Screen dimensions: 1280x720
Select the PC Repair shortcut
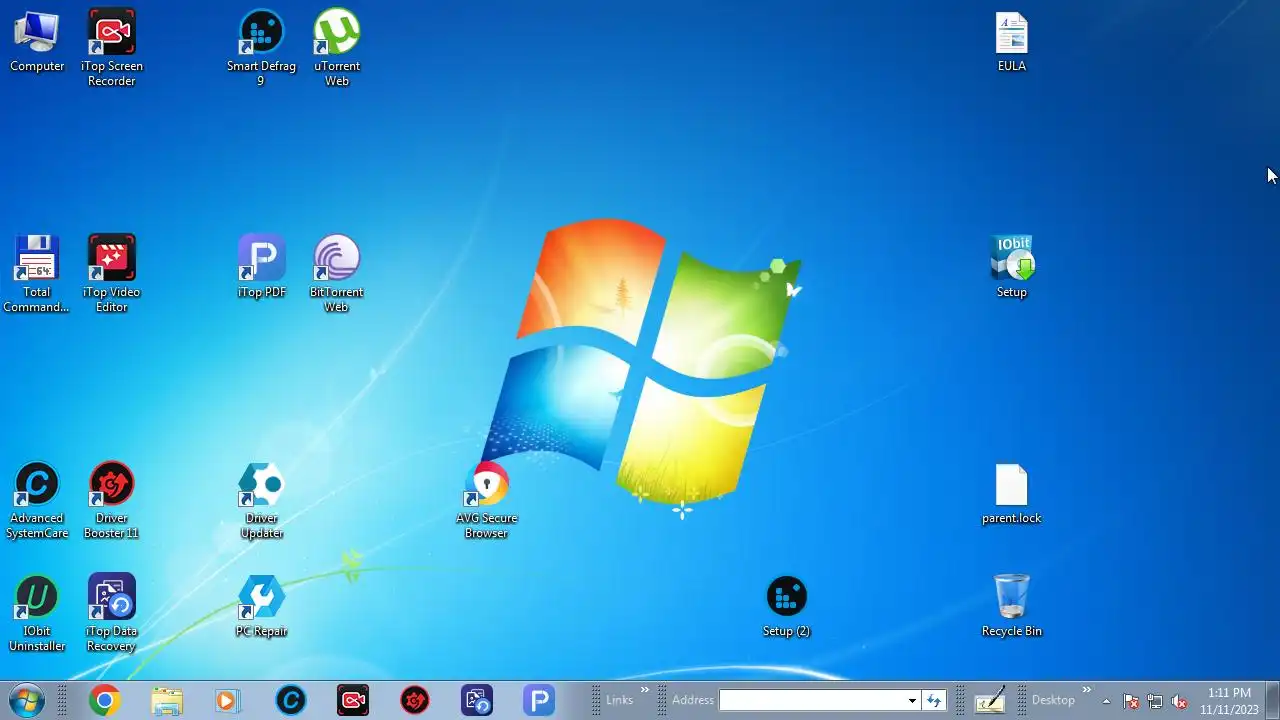pyautogui.click(x=261, y=607)
